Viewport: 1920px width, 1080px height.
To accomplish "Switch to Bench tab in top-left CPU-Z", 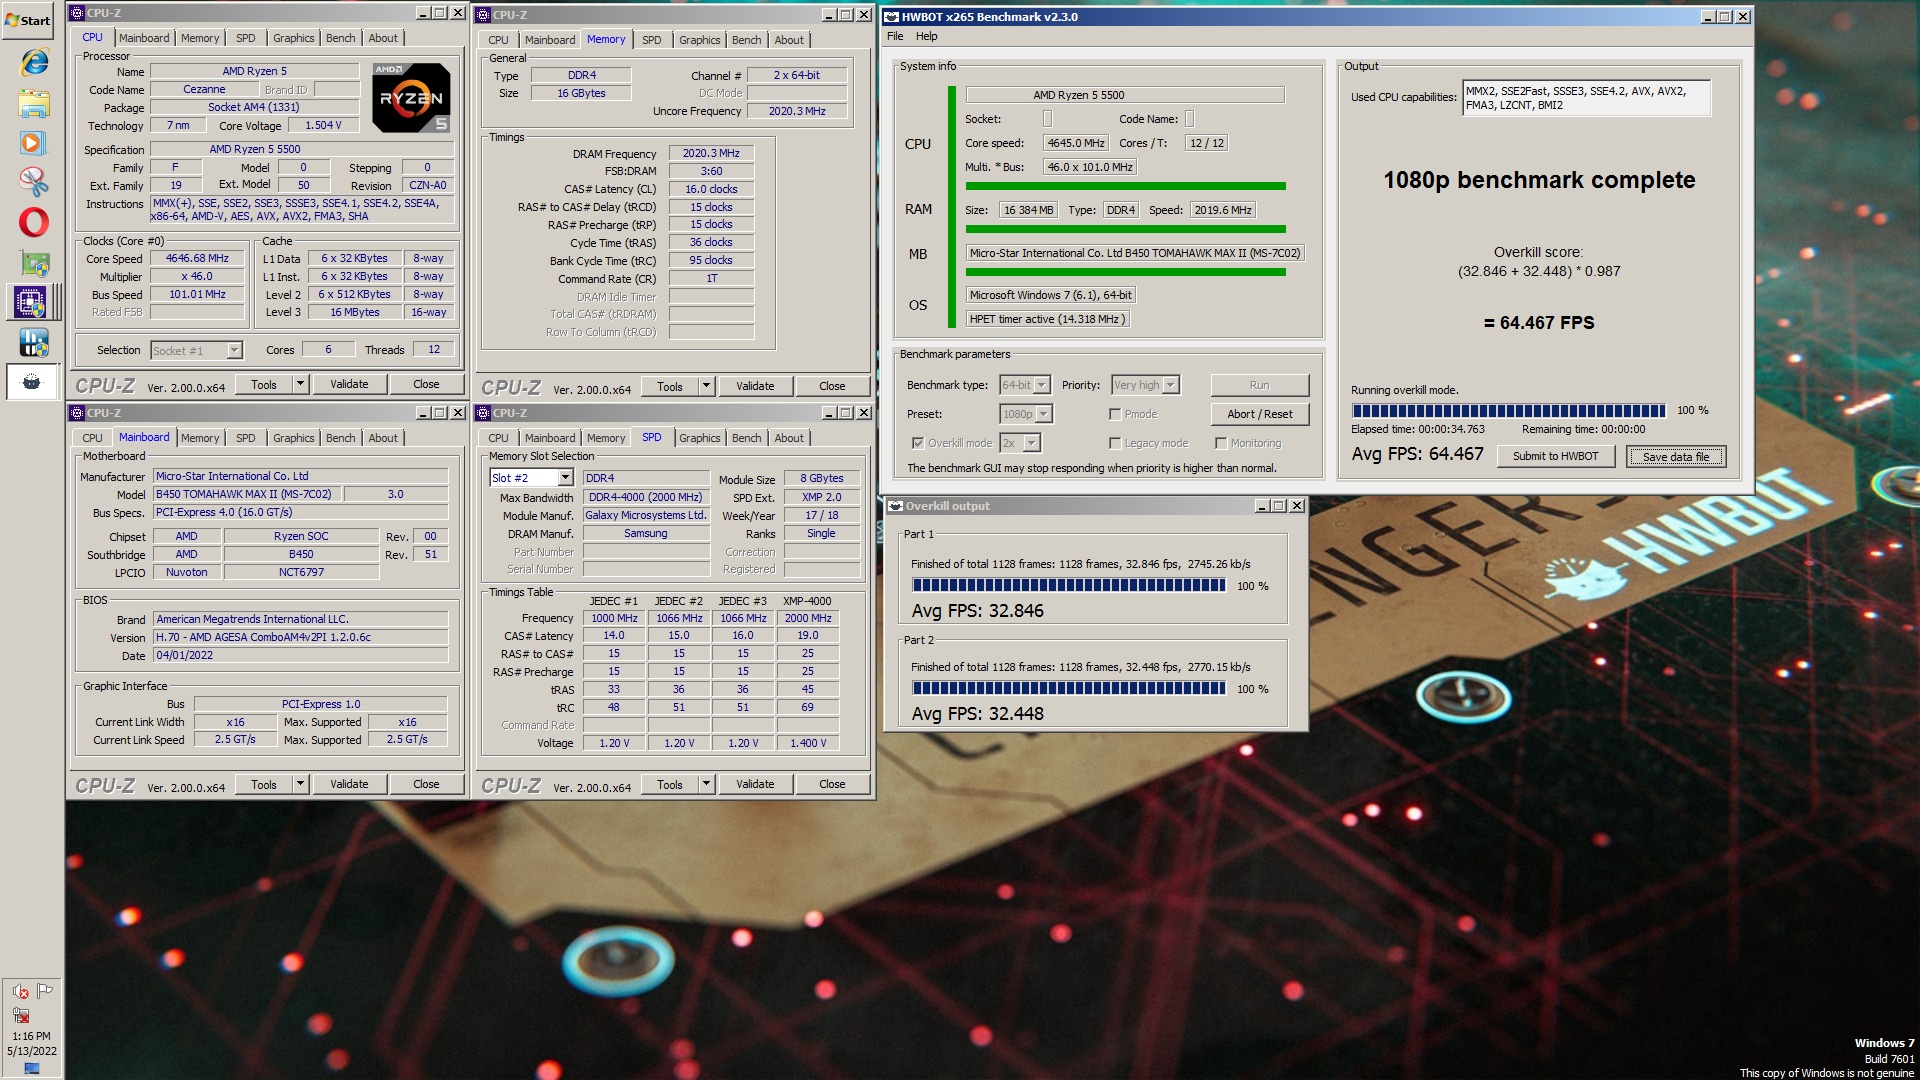I will click(x=340, y=38).
